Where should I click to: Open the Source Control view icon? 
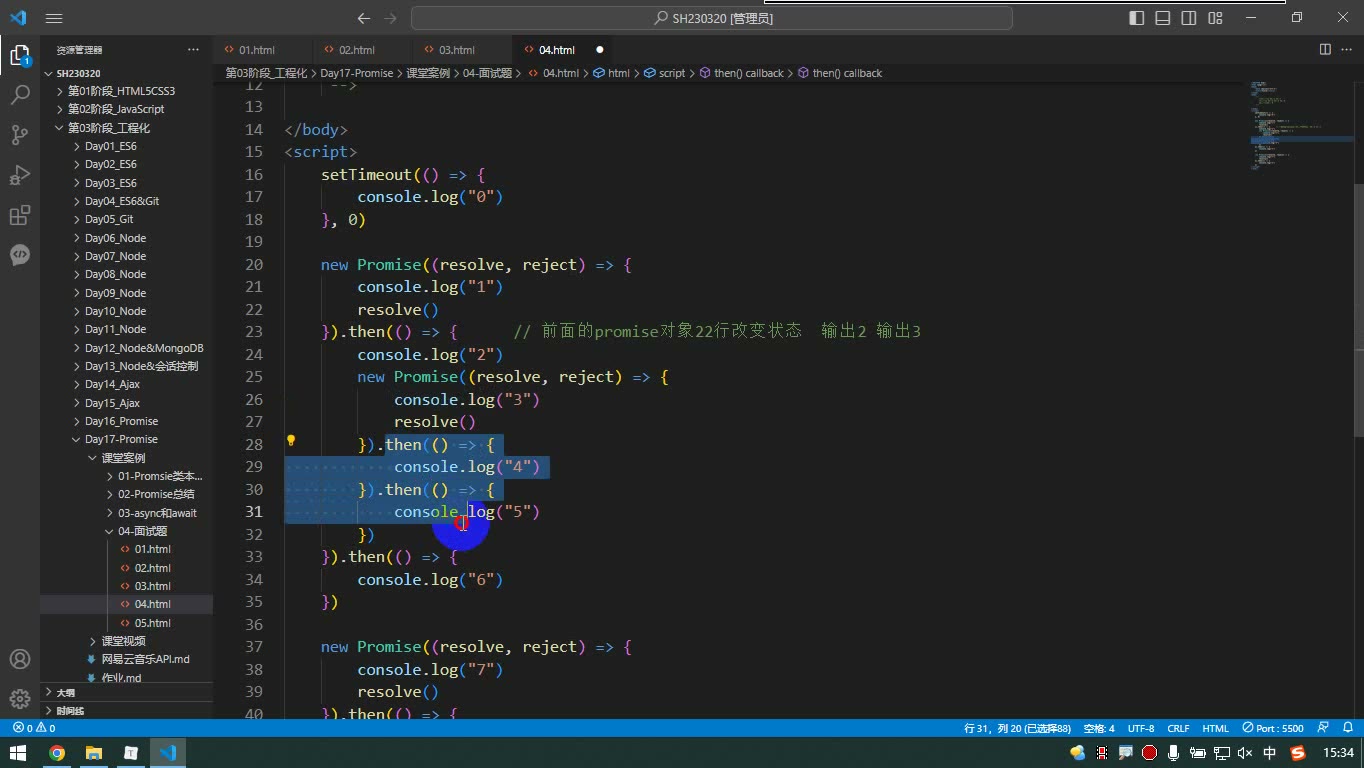click(x=20, y=135)
